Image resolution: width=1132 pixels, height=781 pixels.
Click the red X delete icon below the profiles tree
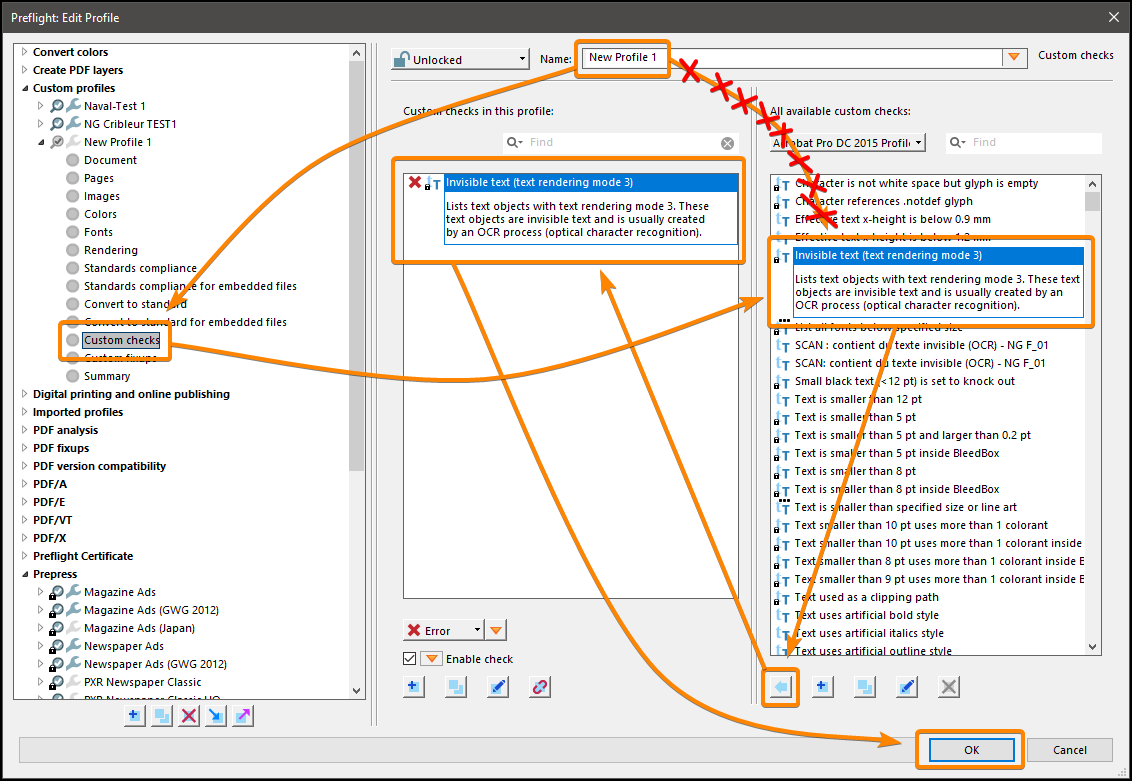(x=188, y=715)
